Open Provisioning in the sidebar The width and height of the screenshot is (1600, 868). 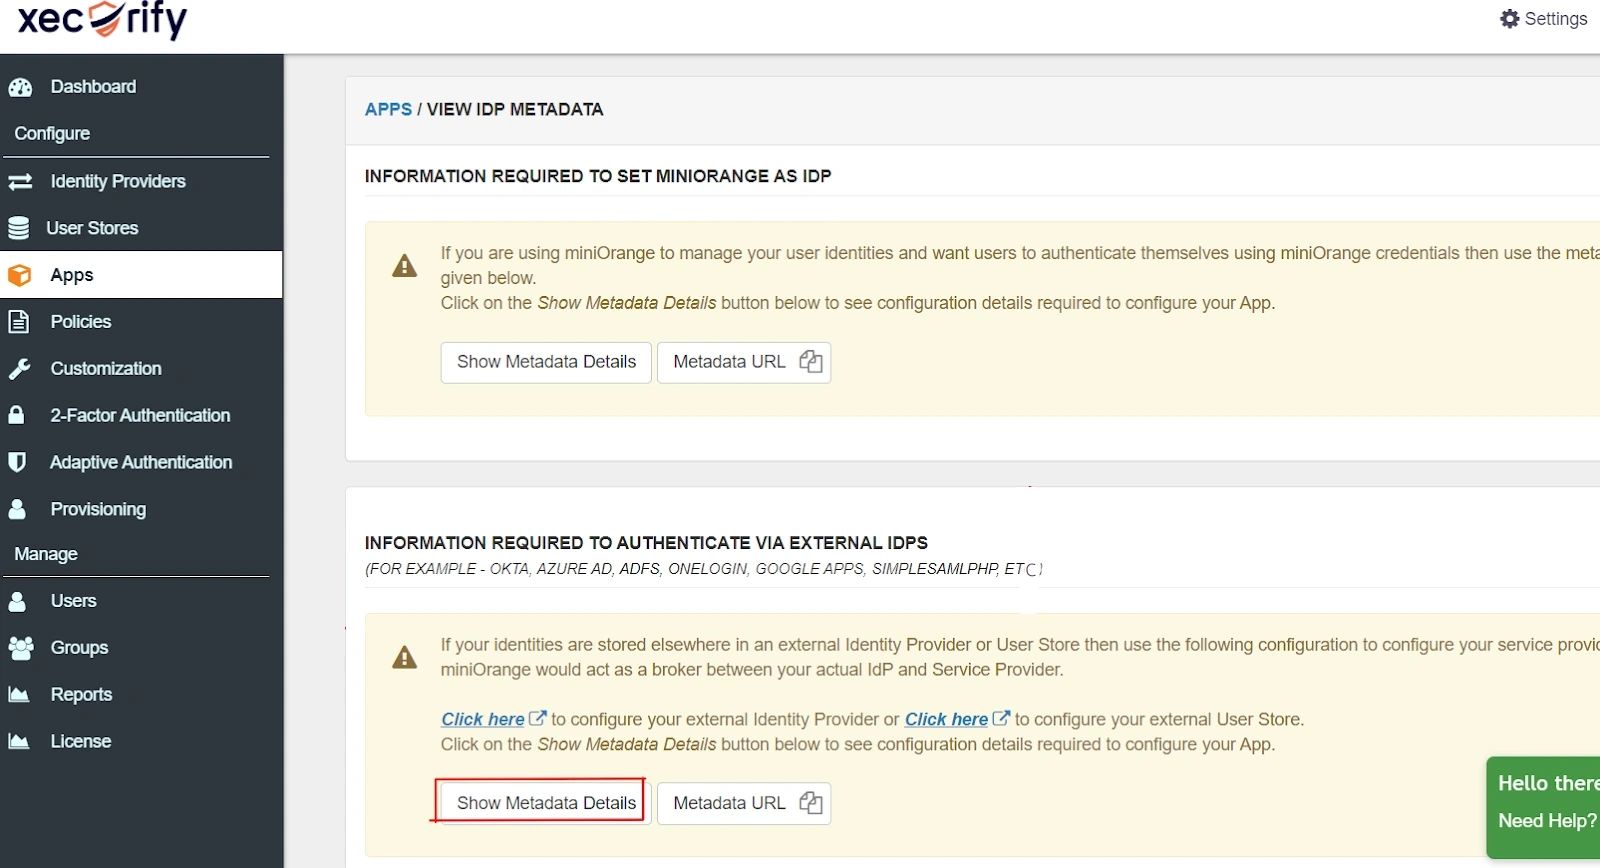click(98, 509)
